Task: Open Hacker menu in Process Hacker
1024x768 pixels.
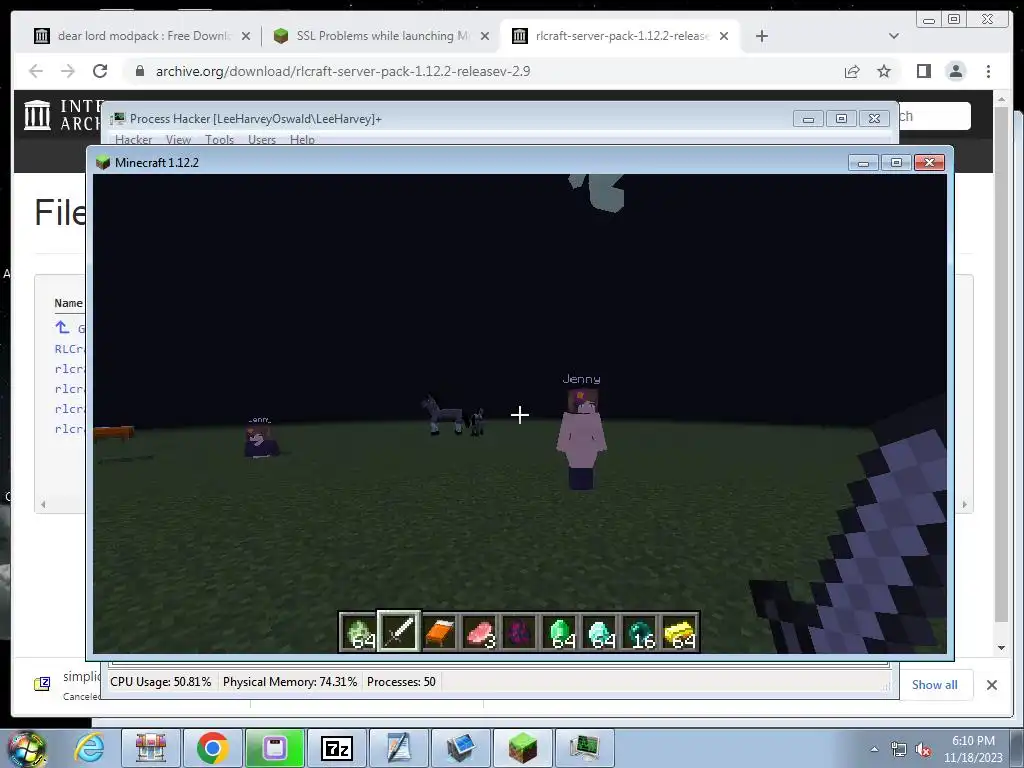Action: tap(133, 139)
